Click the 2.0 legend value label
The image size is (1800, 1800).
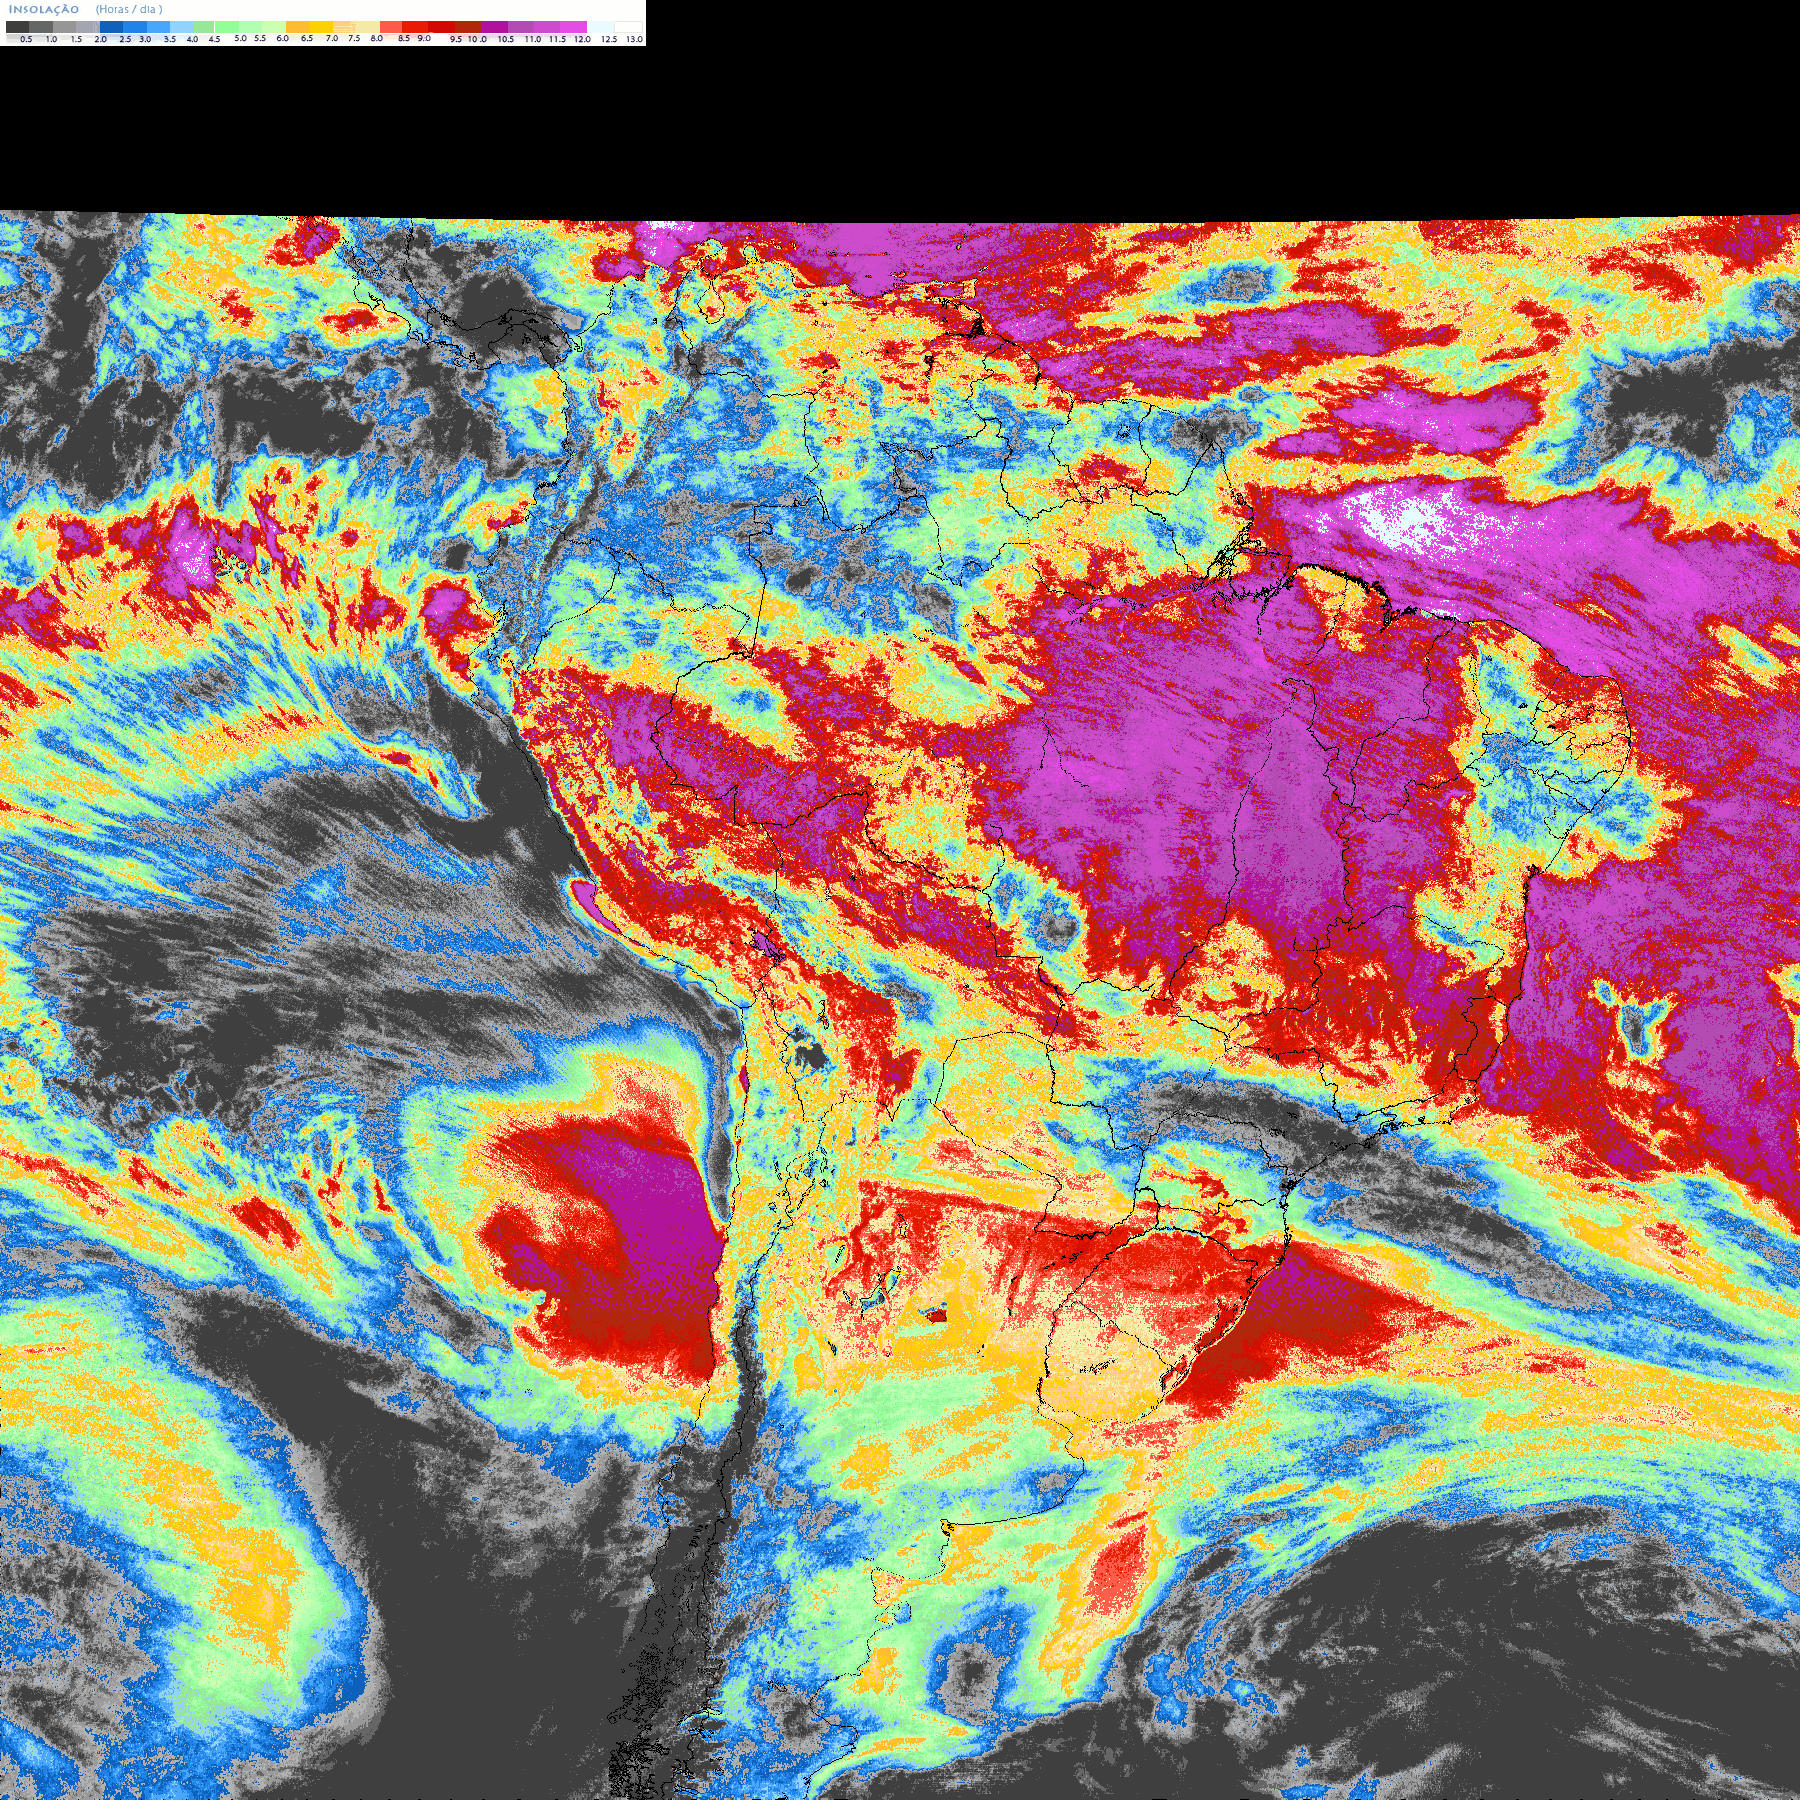click(100, 39)
